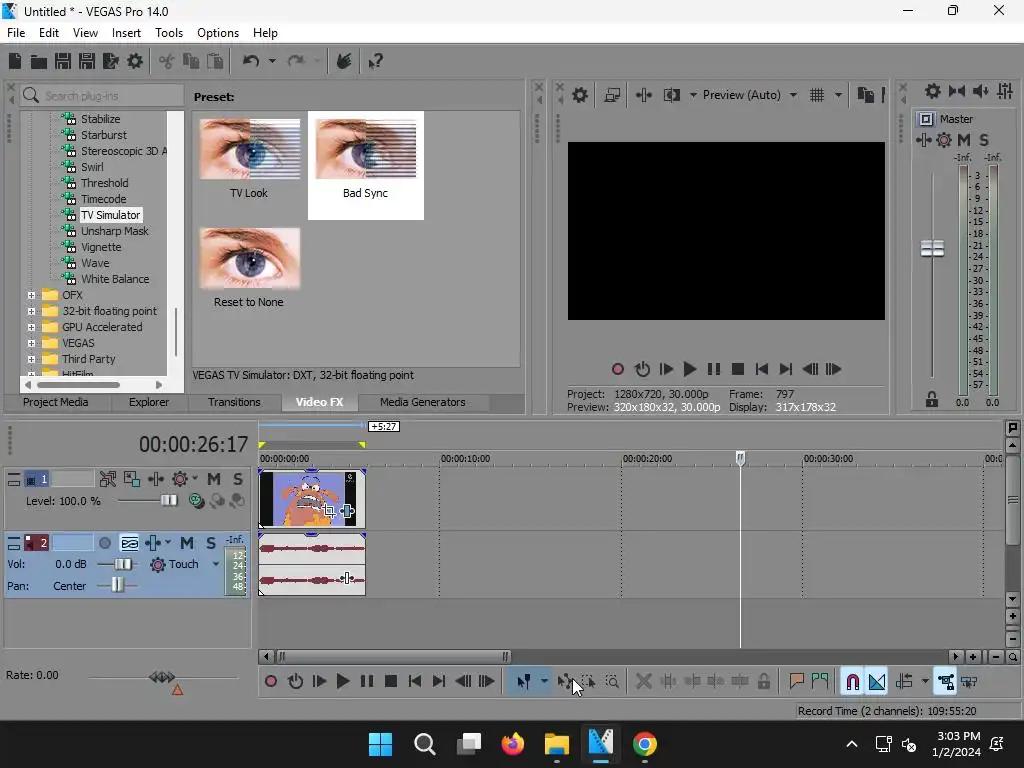Click track 1 compositing mode icon
The width and height of the screenshot is (1024, 768).
[196, 501]
